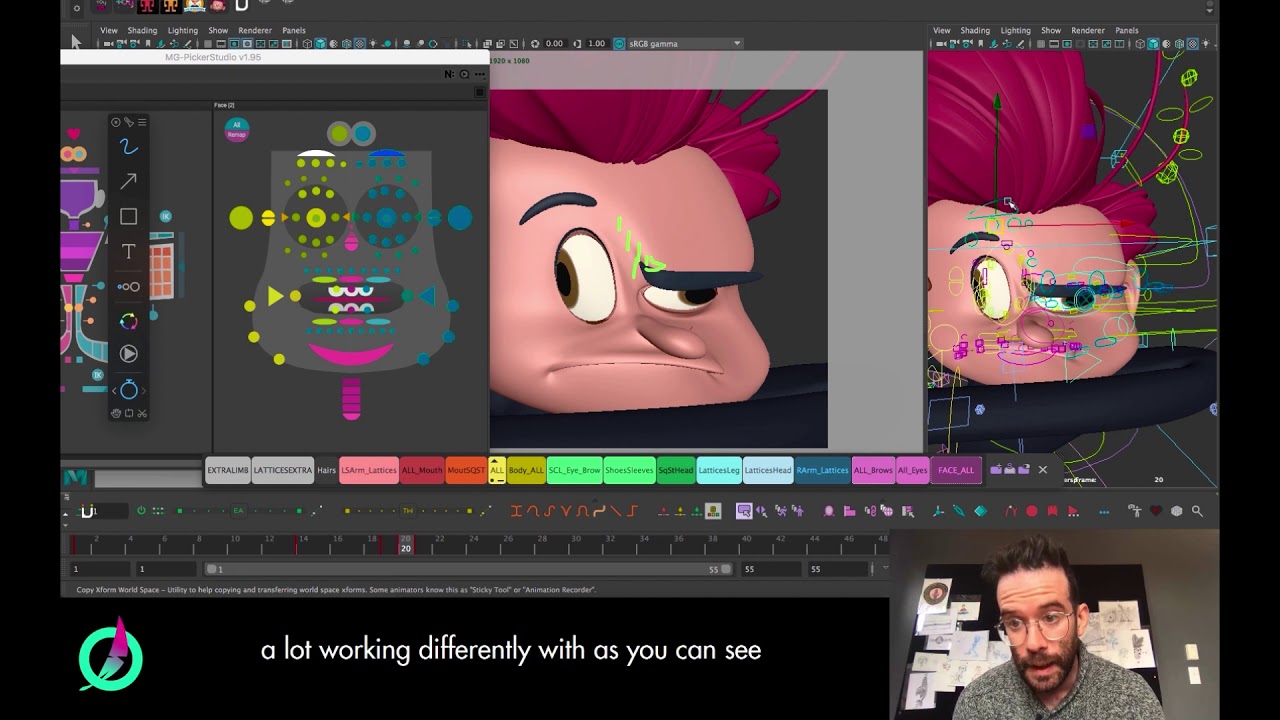Click the SqStHead set button
This screenshot has width=1280, height=720.
click(x=675, y=470)
